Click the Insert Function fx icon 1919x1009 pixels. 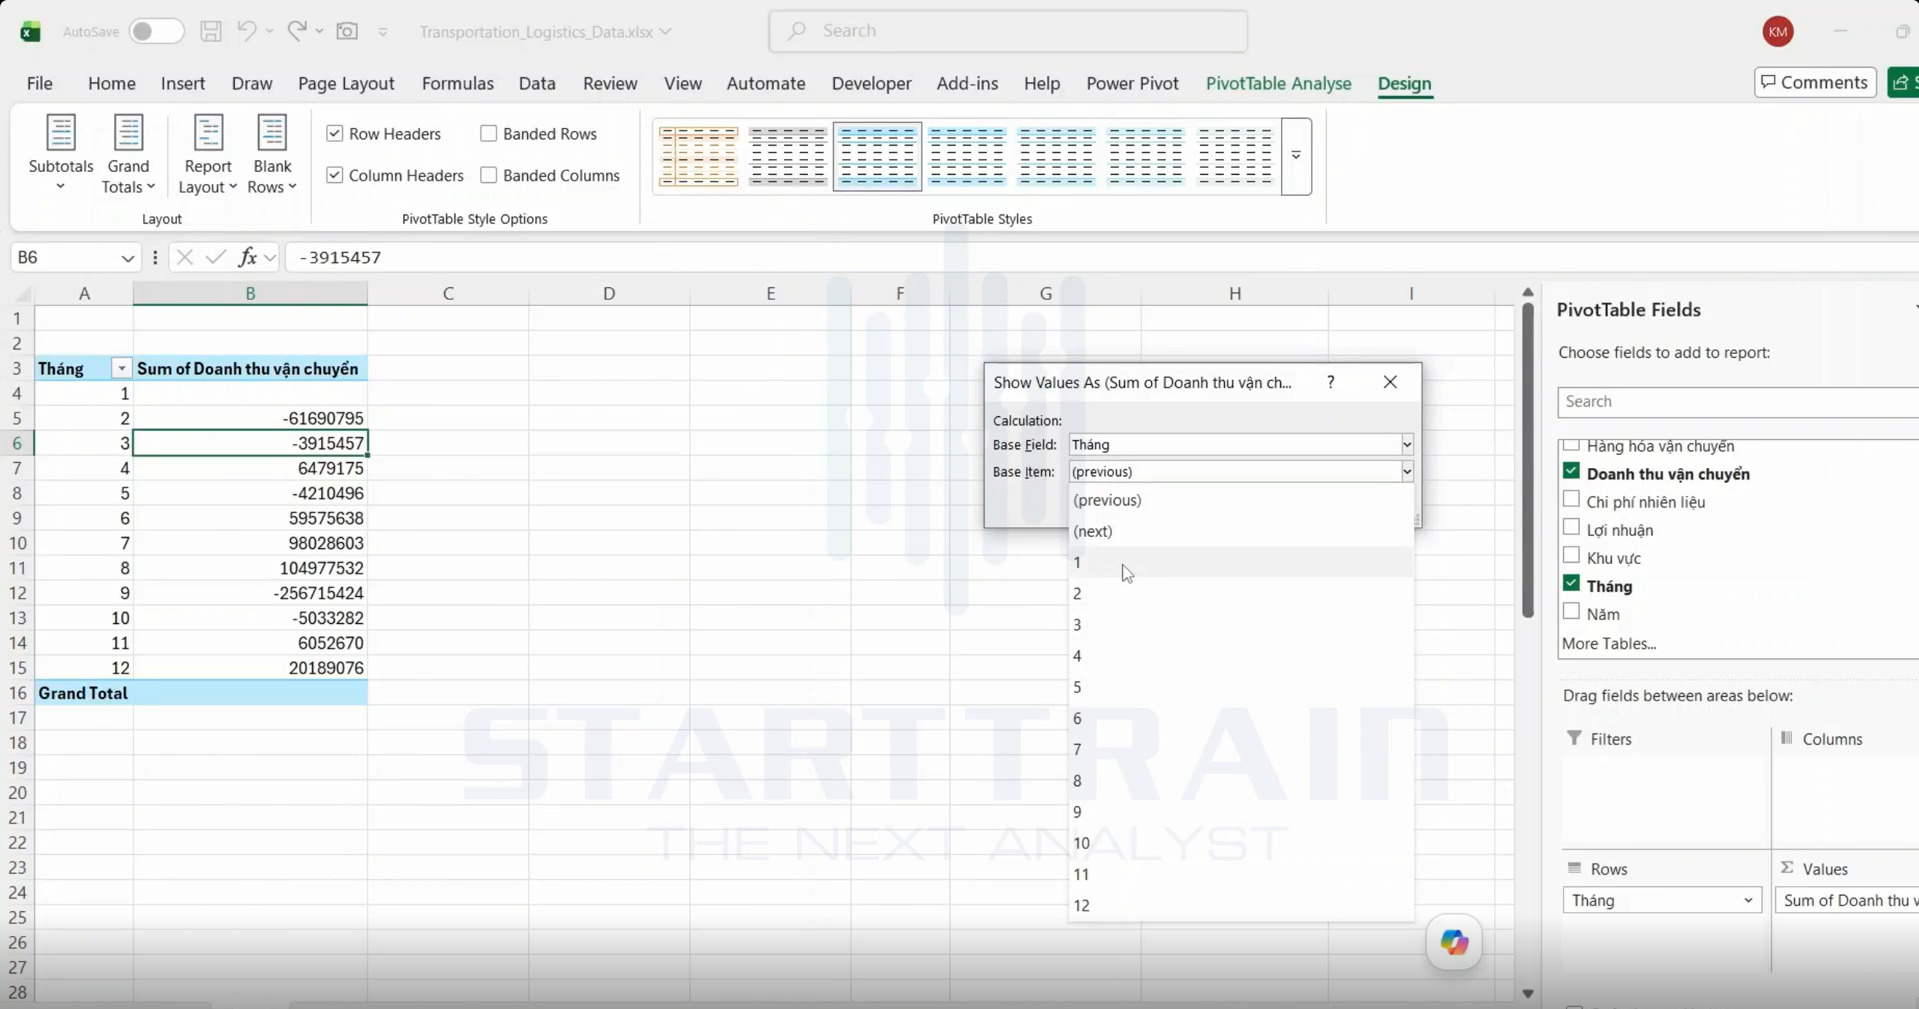point(247,257)
